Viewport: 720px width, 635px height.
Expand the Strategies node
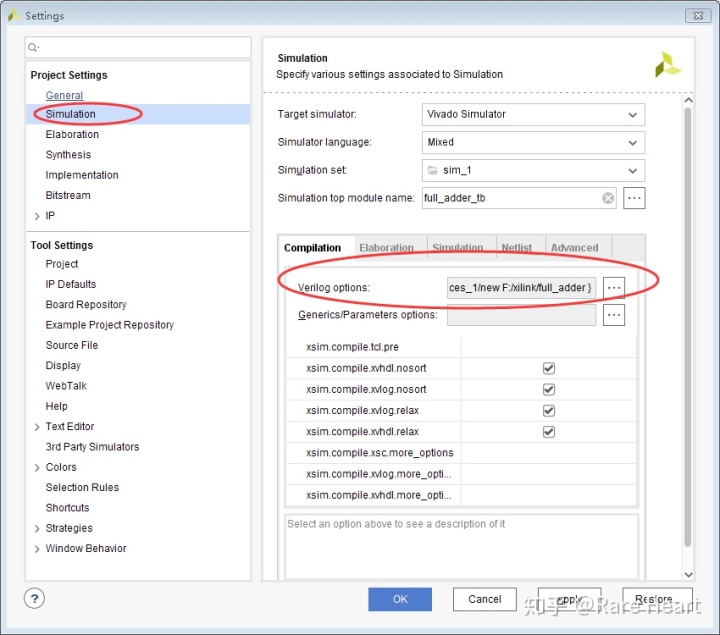(x=37, y=528)
